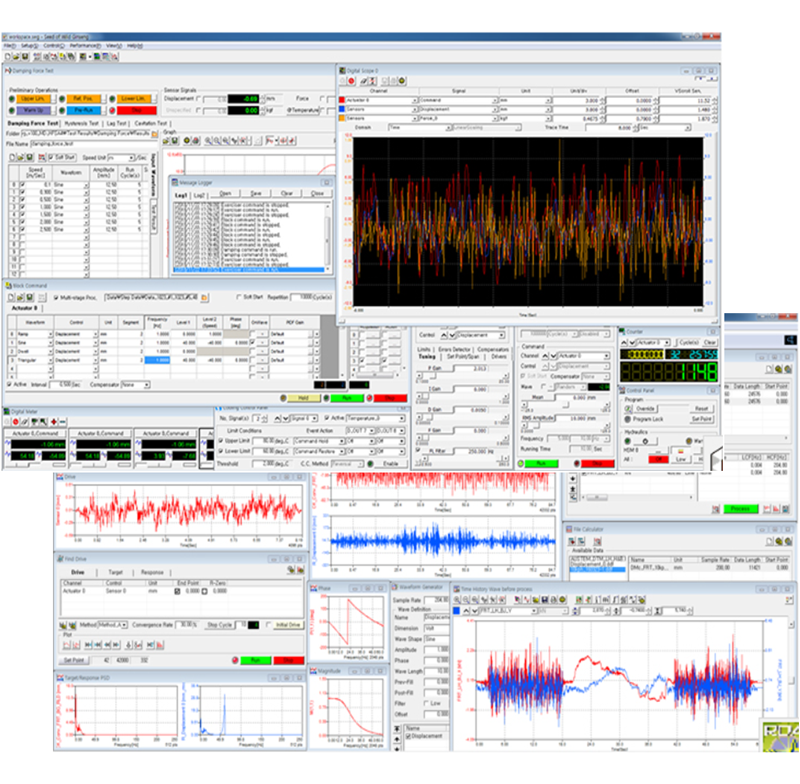Toggle Upper Limit checkbox in limit conditions

(x=221, y=440)
